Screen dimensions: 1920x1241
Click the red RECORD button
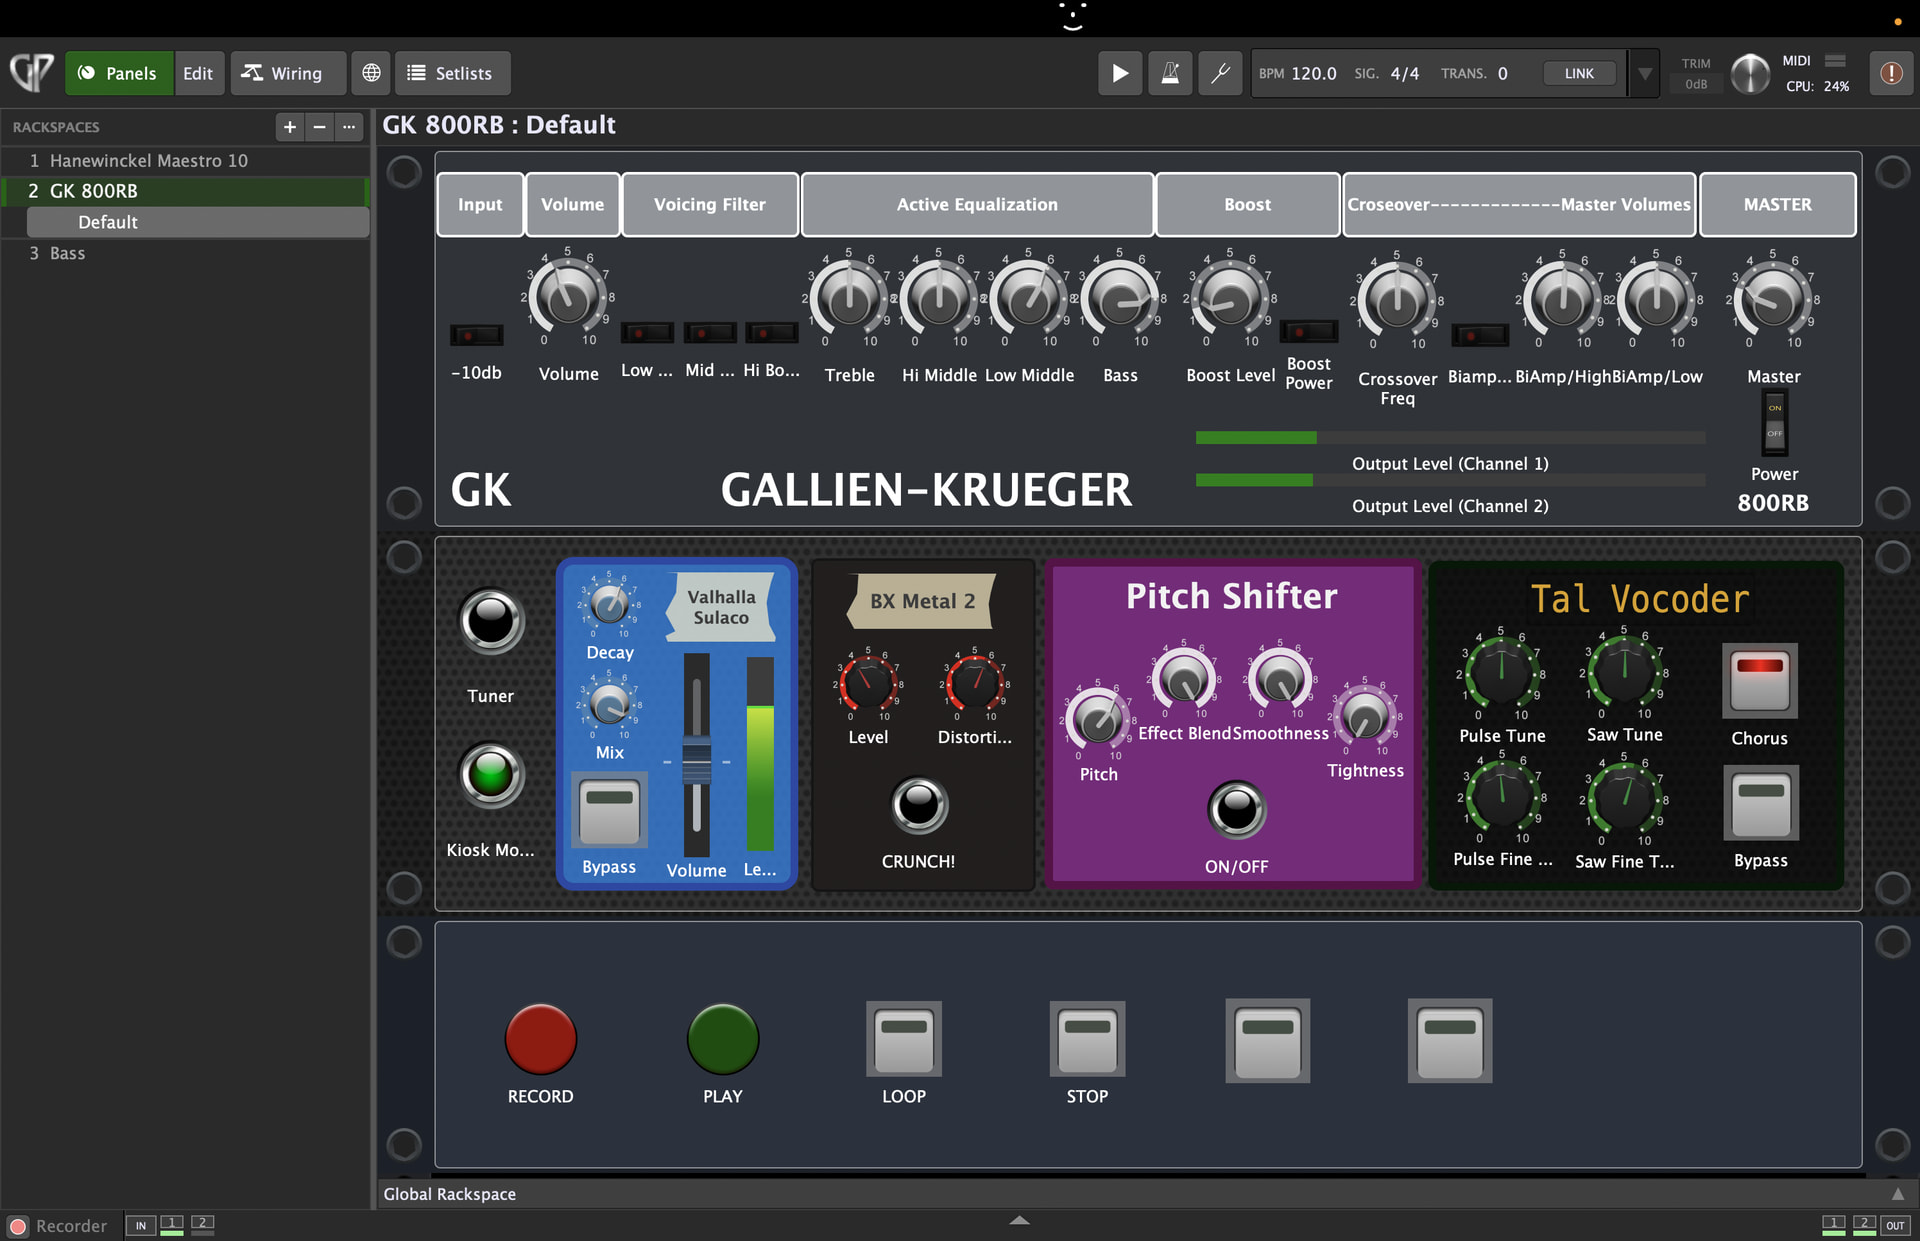coord(540,1039)
